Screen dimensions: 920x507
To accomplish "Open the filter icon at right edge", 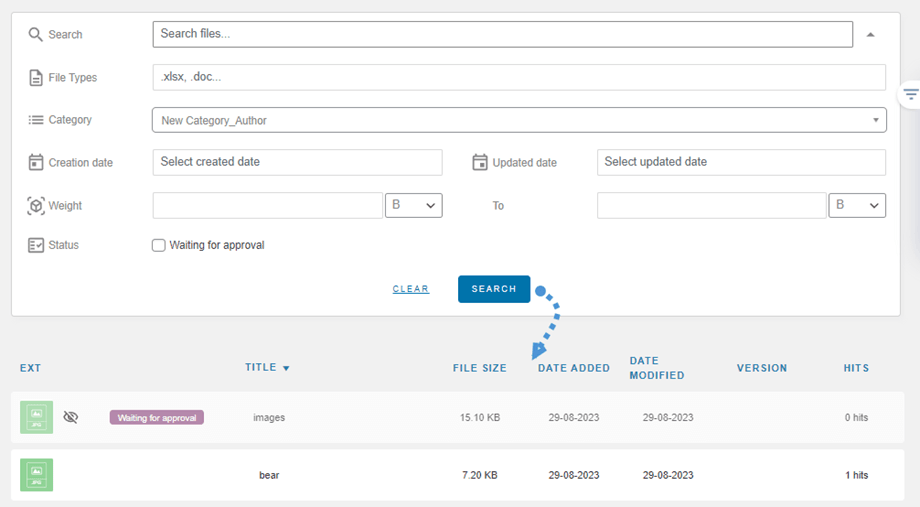I will pos(910,95).
